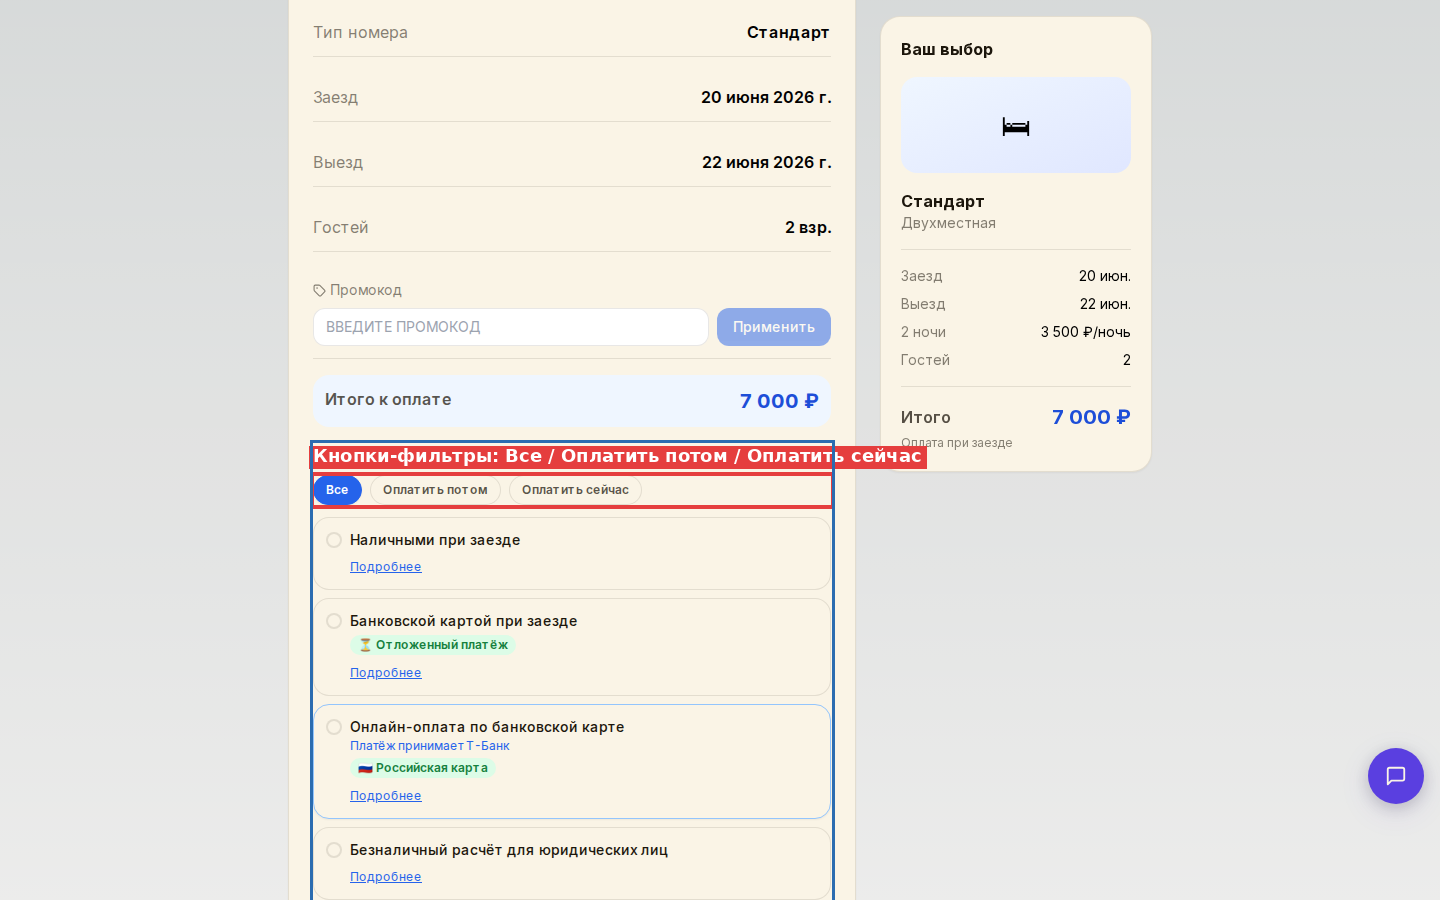This screenshot has height=900, width=1440.
Task: Expand «Подробнее» under cash on arrival
Action: (x=386, y=567)
